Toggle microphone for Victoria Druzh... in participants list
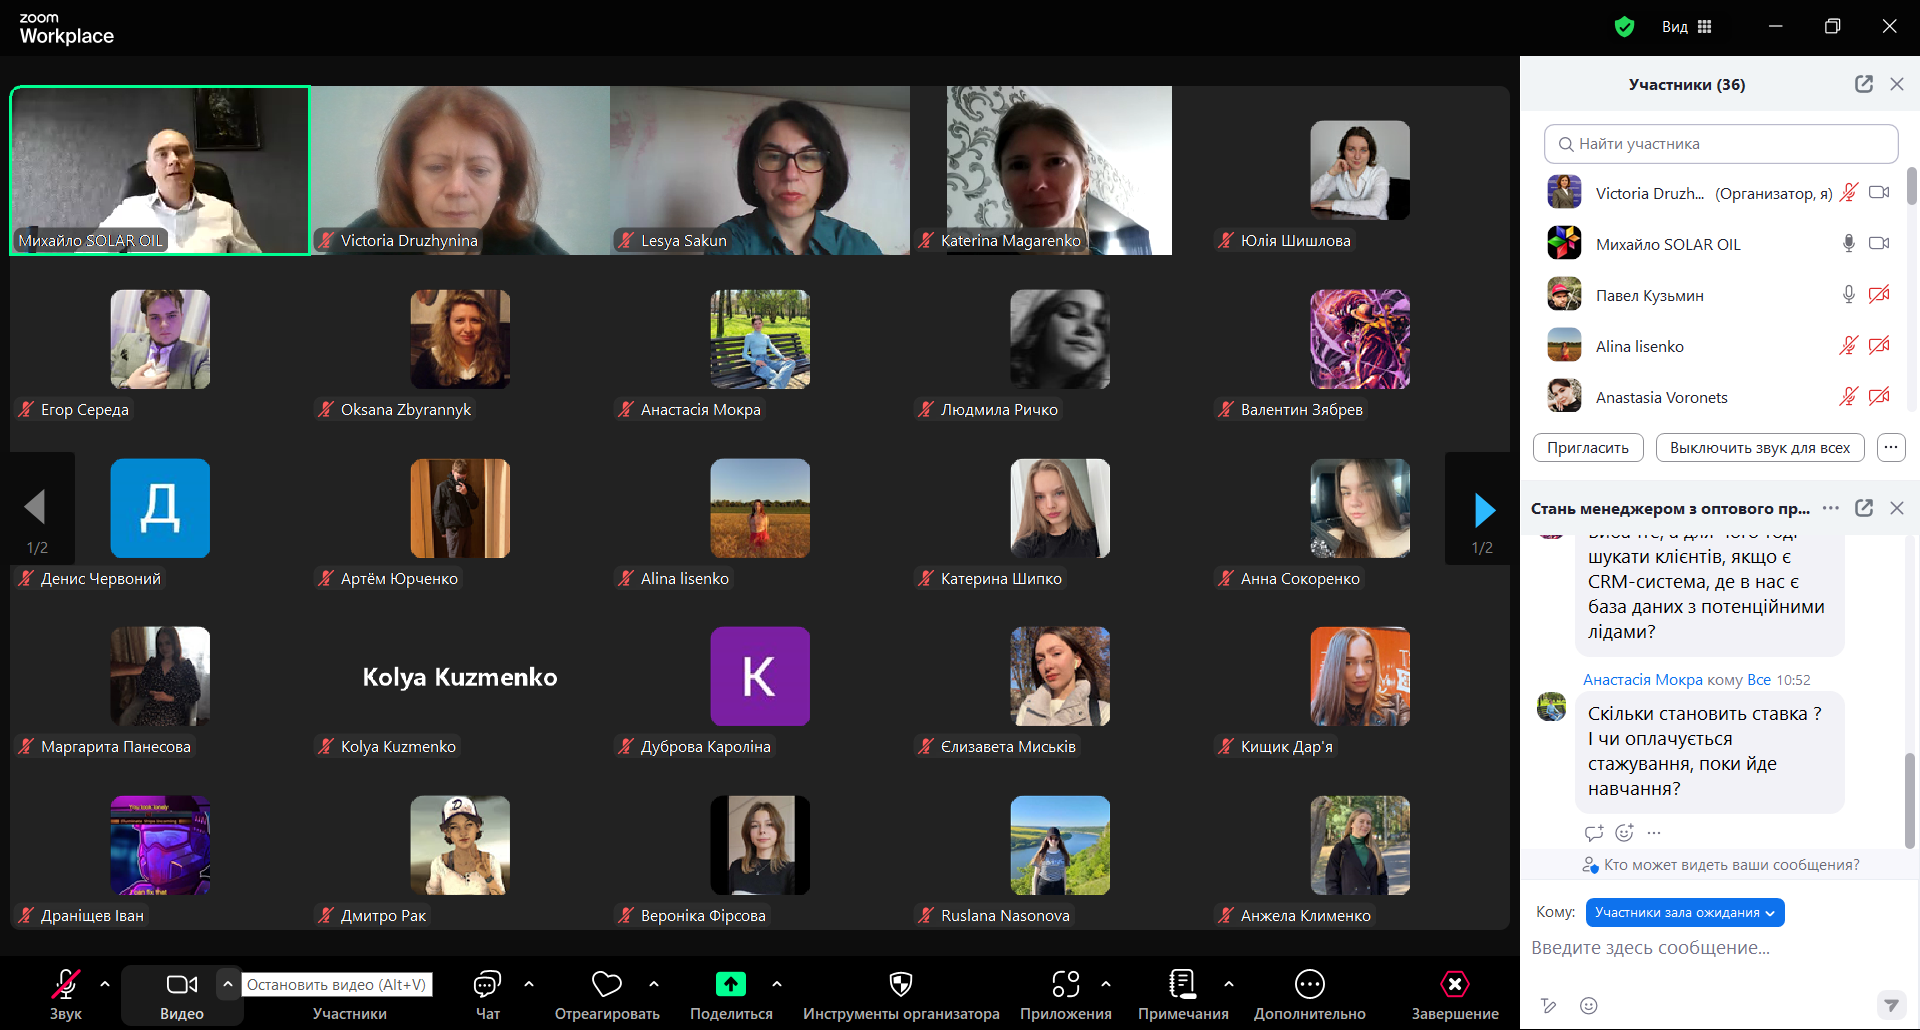The image size is (1920, 1030). [1849, 193]
